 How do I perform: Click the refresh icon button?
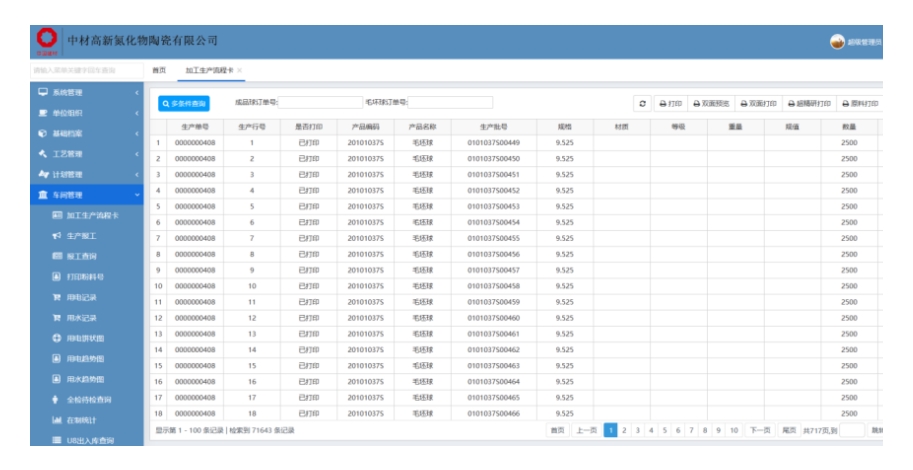pos(642,104)
